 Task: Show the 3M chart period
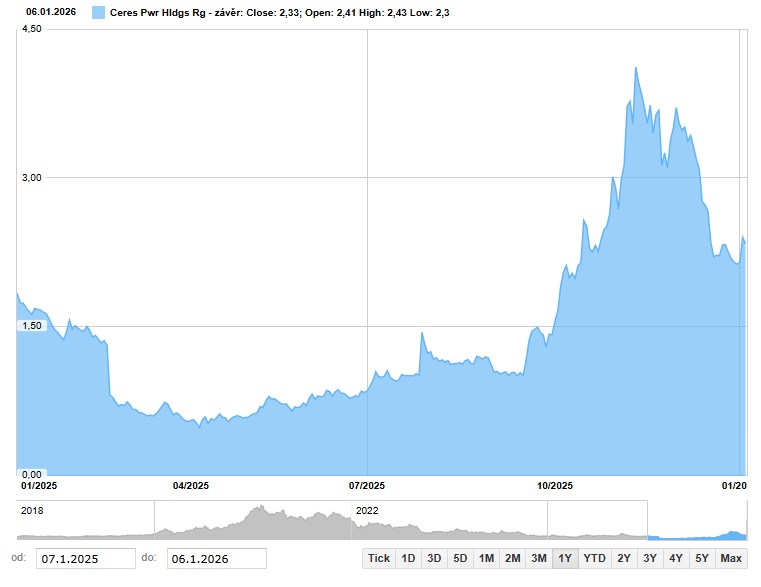538,558
